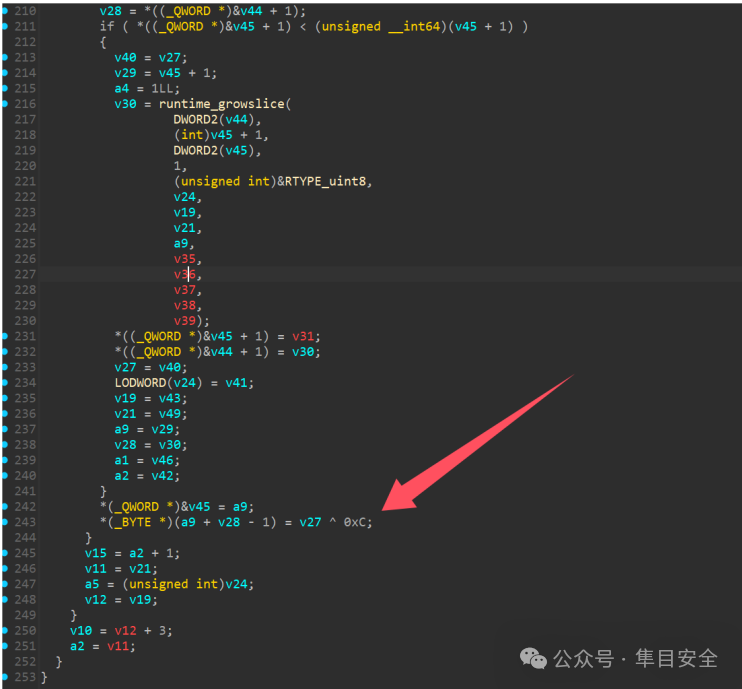Click red variable v35 on line 226

click(x=185, y=259)
